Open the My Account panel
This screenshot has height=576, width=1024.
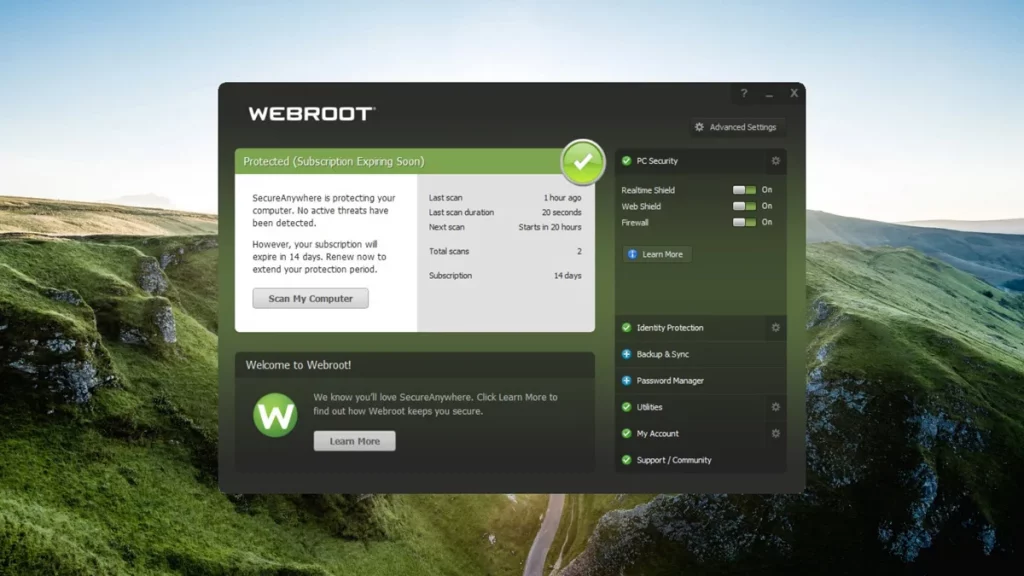(657, 434)
